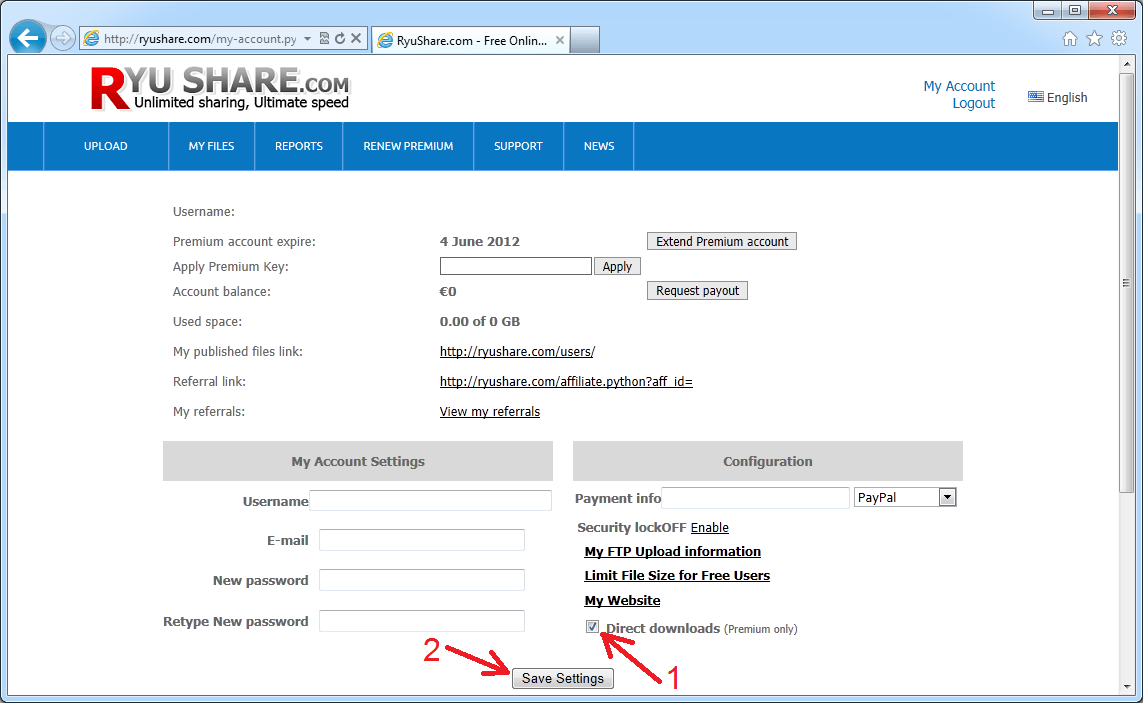Click Enable next to Security lock
Viewport: 1143px width, 703px height.
pos(709,527)
